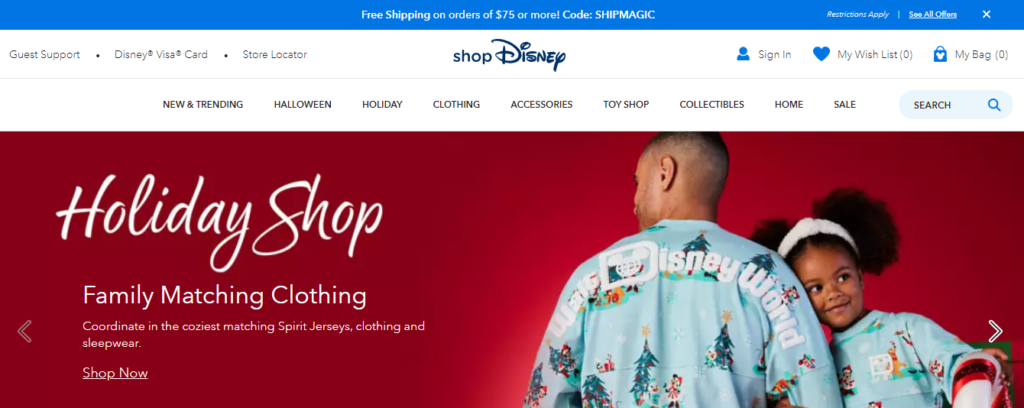
Task: Select the Sale menu item
Action: coord(844,104)
